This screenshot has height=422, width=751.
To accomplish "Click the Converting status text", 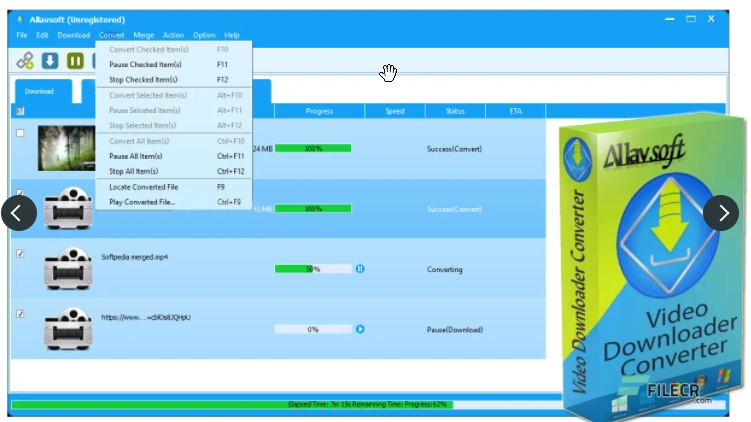I will point(444,270).
